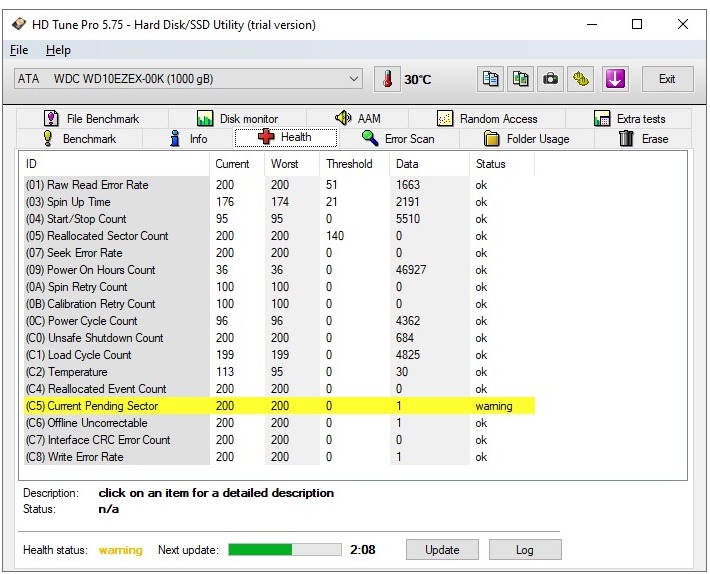710x574 pixels.
Task: Click the red cross Health icon
Action: 266,136
